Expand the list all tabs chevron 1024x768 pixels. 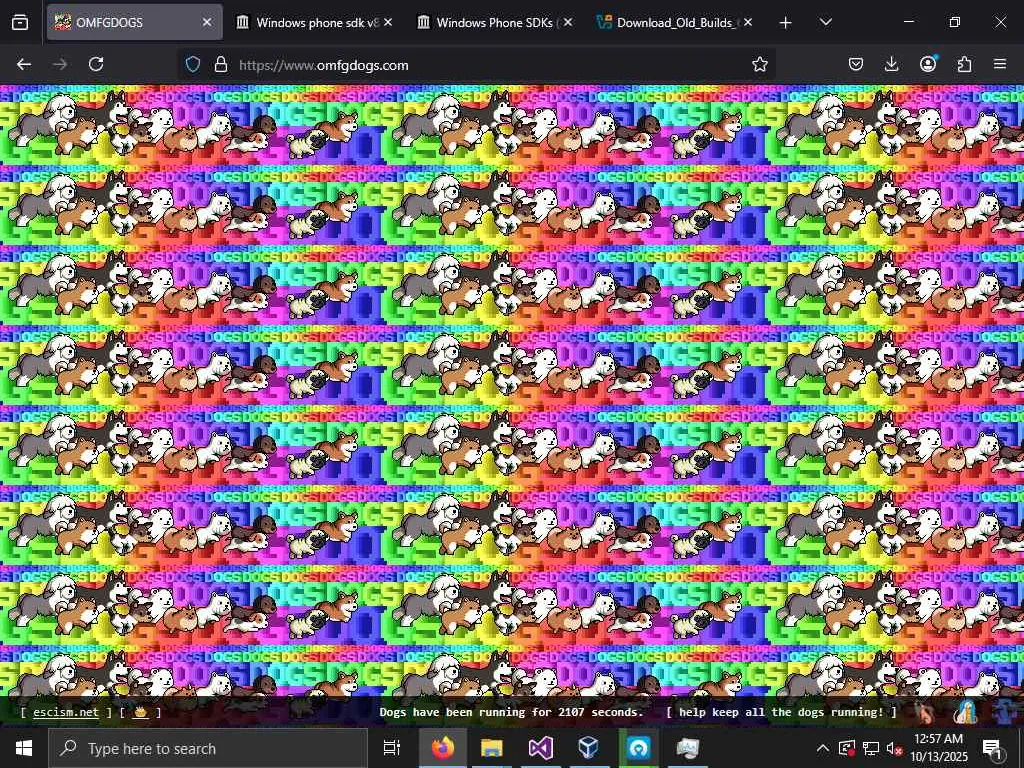point(825,22)
